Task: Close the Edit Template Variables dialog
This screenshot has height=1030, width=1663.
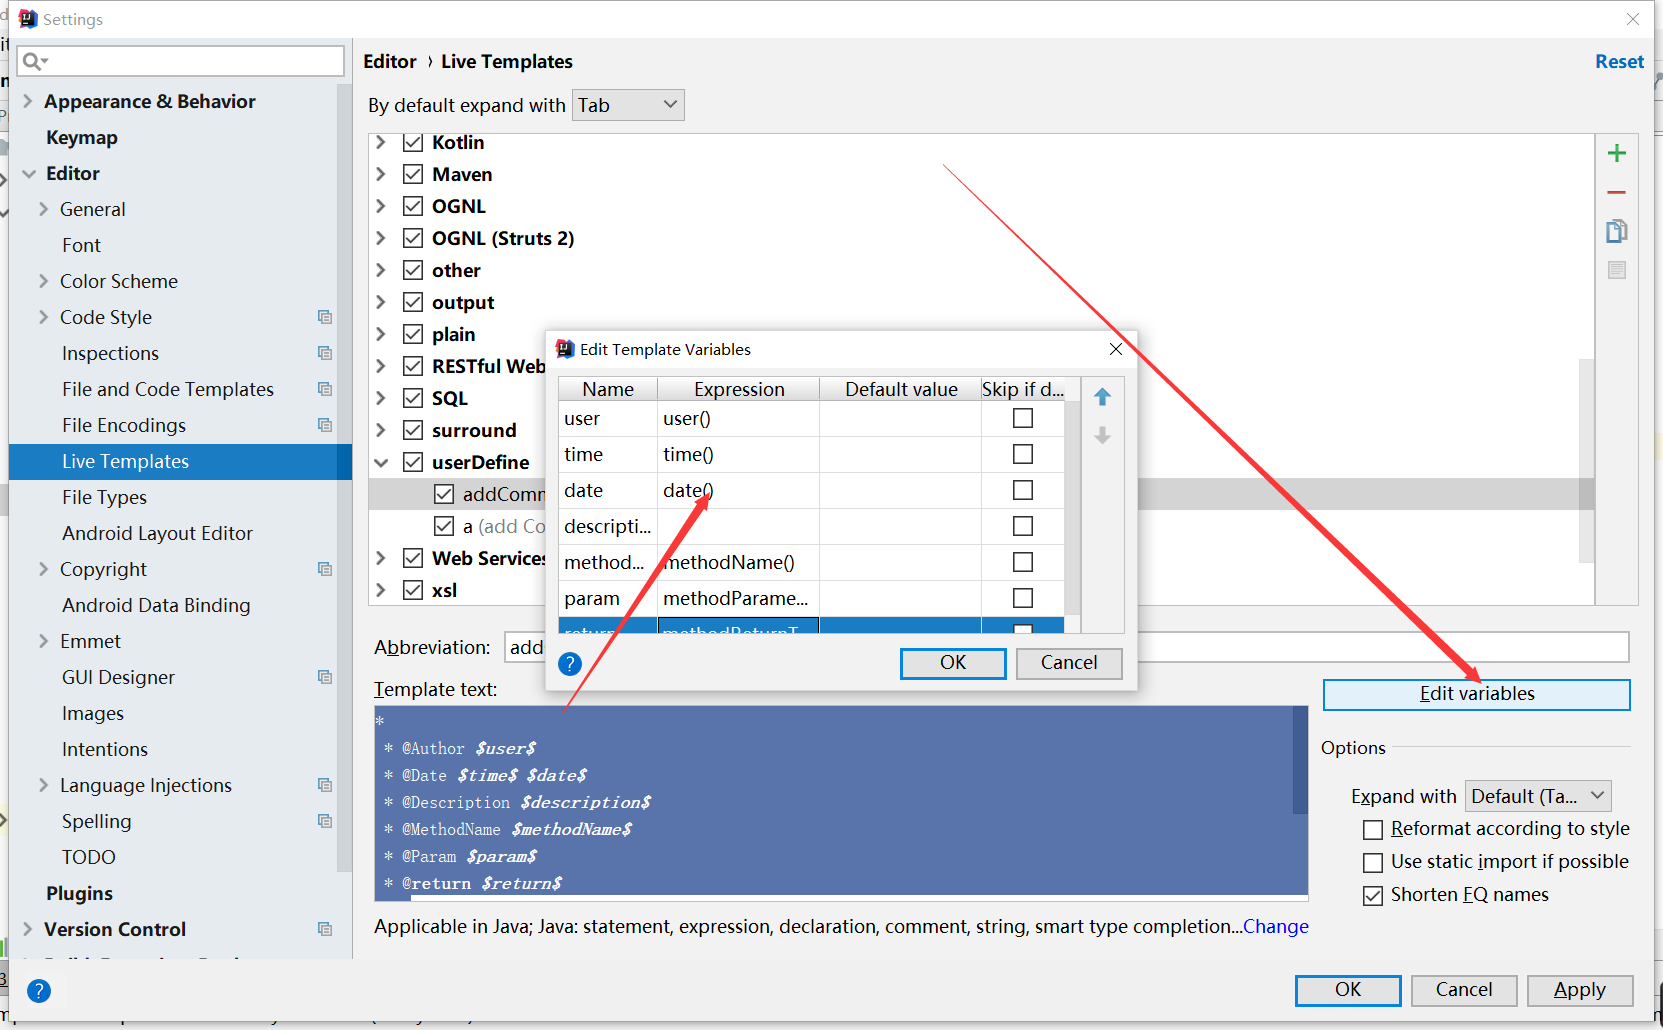Action: tap(1116, 349)
